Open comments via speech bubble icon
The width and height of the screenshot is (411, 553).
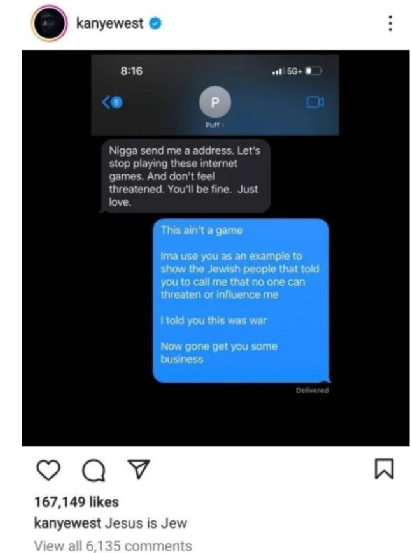pos(93,470)
